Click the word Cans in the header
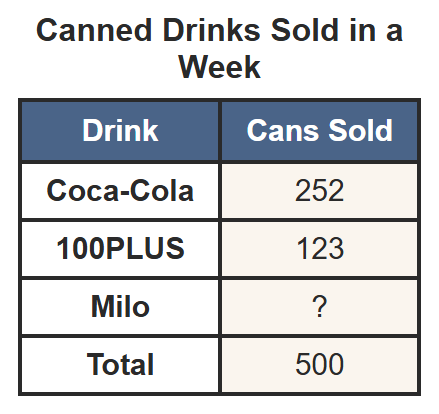This screenshot has width=439, height=414. click(282, 131)
